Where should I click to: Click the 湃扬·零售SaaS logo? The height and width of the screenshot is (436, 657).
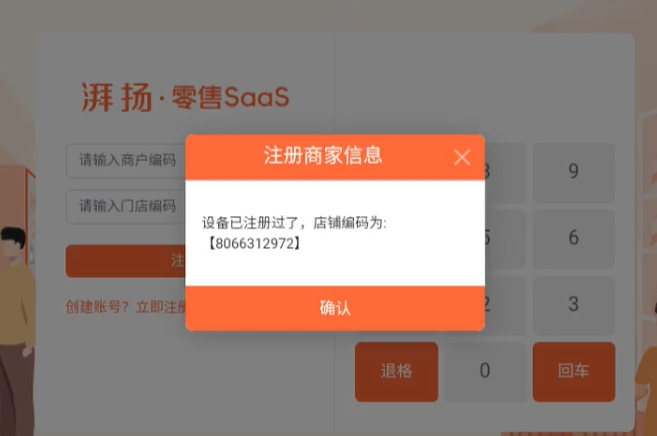[185, 97]
